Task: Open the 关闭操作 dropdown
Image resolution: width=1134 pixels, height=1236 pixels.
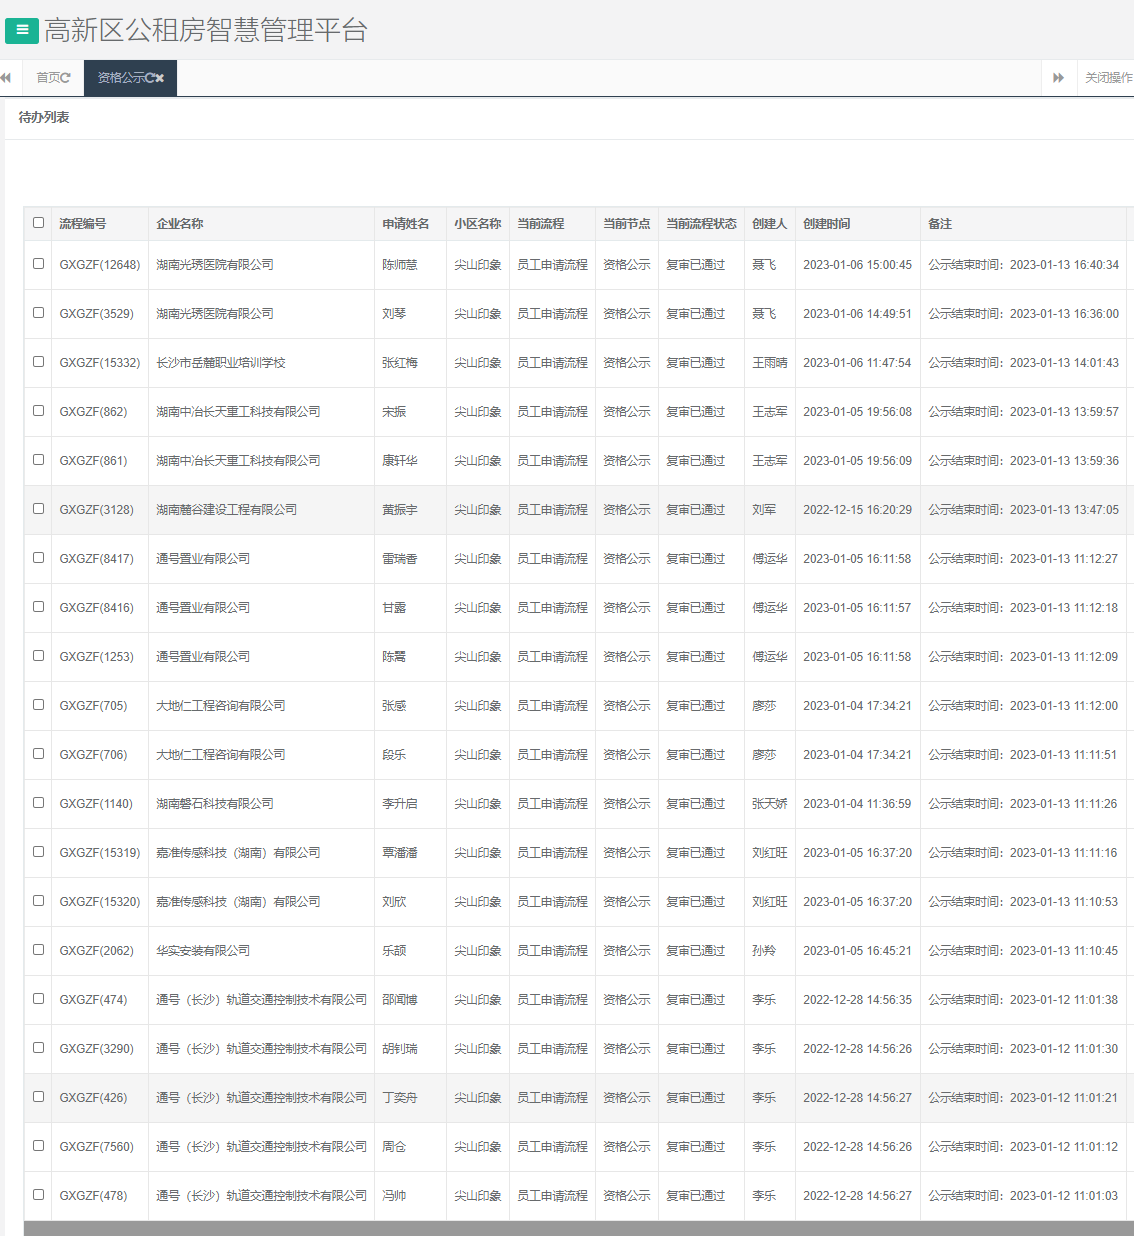Action: tap(1108, 78)
